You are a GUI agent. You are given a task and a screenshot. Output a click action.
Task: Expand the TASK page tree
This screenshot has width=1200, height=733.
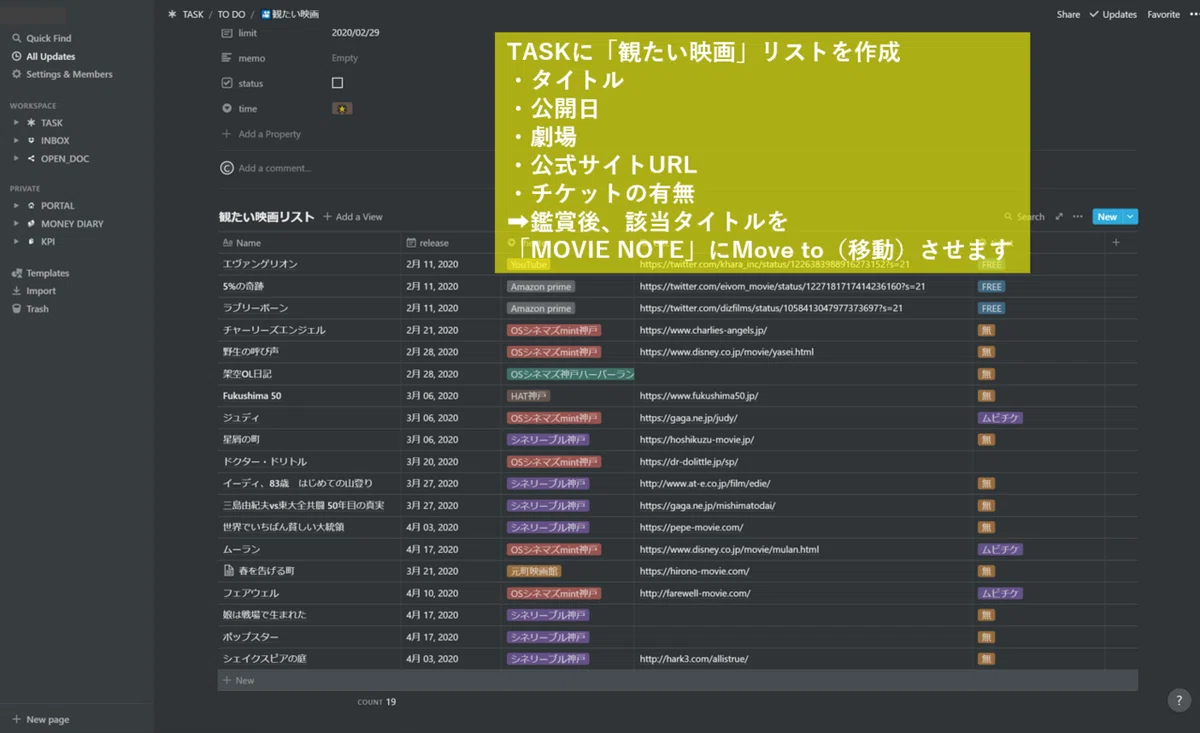tap(16, 123)
